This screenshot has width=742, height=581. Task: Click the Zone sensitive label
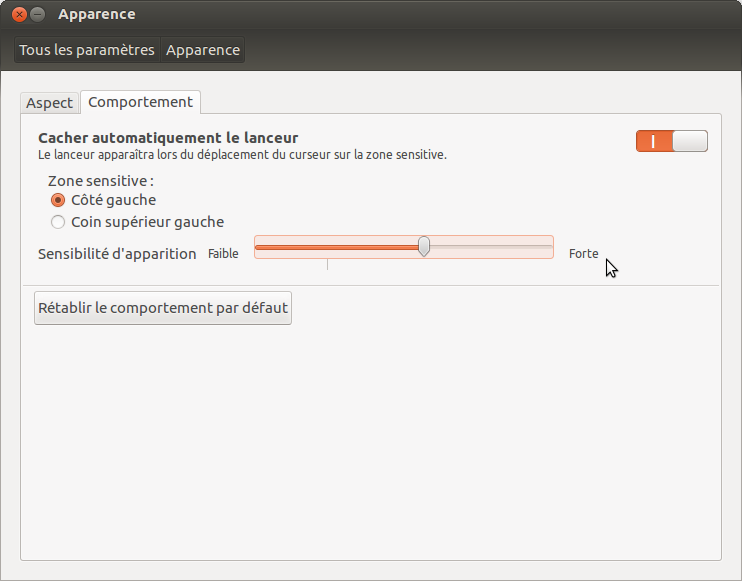[101, 181]
